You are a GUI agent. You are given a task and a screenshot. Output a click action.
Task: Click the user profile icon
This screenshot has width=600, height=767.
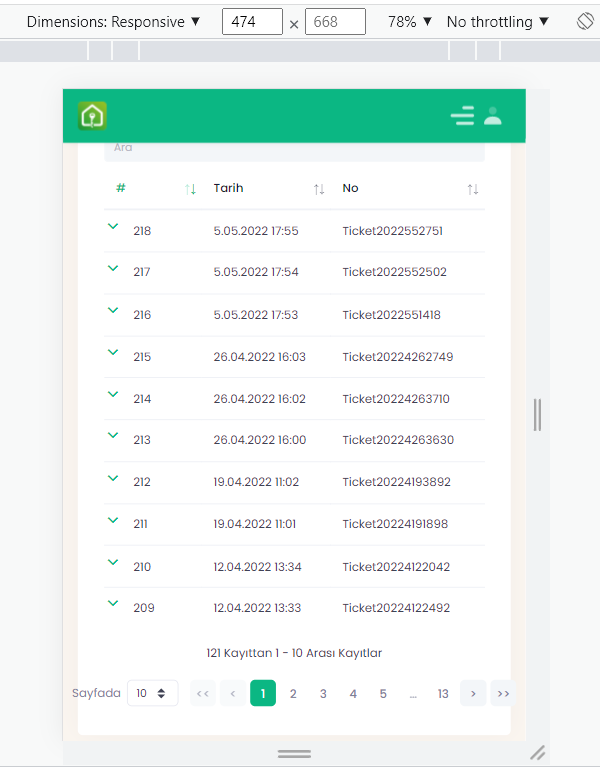492,116
